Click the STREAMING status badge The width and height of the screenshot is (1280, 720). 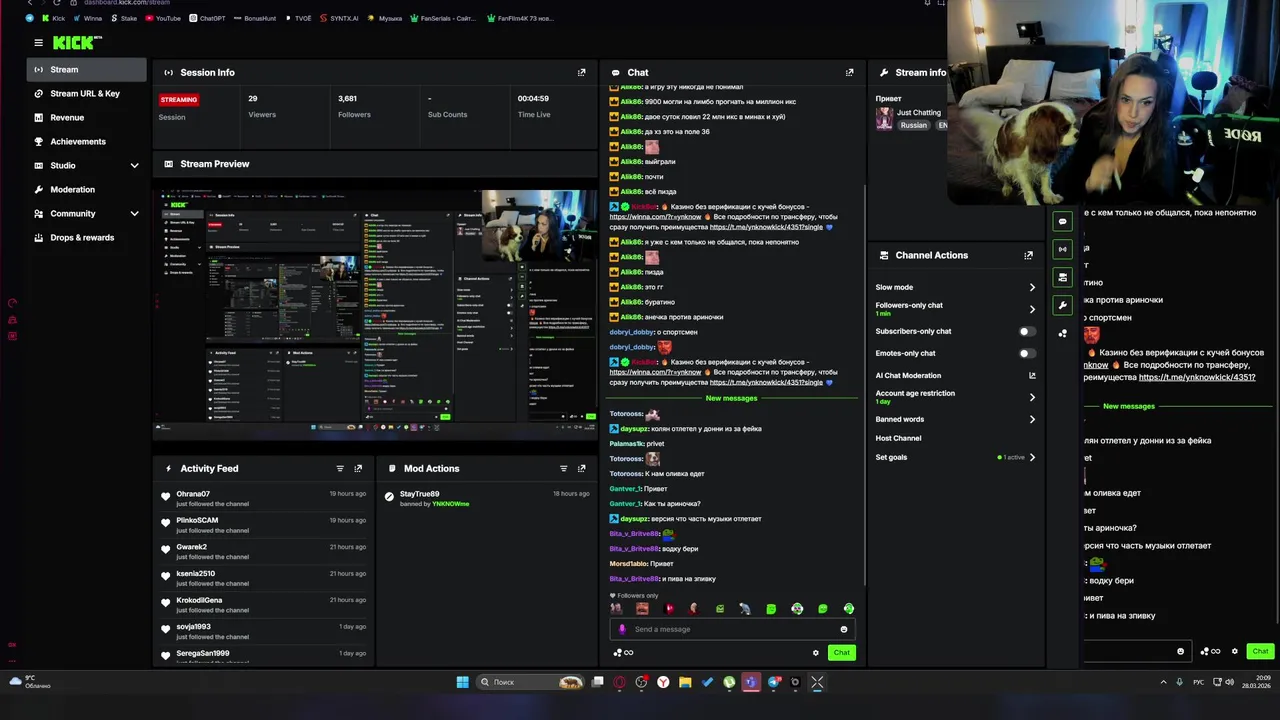[x=179, y=99]
